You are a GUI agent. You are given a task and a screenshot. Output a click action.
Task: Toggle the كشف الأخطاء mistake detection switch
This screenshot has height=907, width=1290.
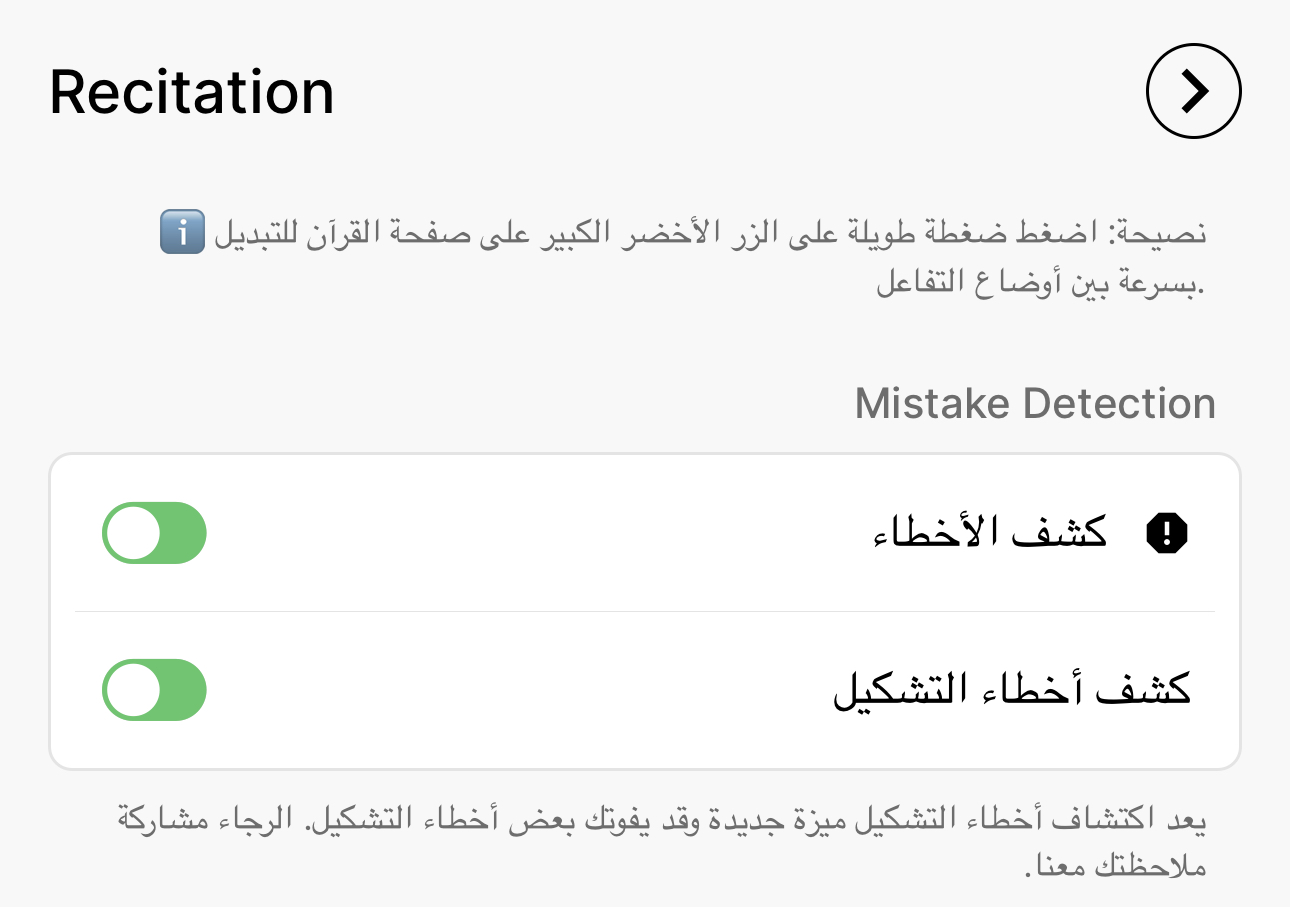[x=154, y=533]
